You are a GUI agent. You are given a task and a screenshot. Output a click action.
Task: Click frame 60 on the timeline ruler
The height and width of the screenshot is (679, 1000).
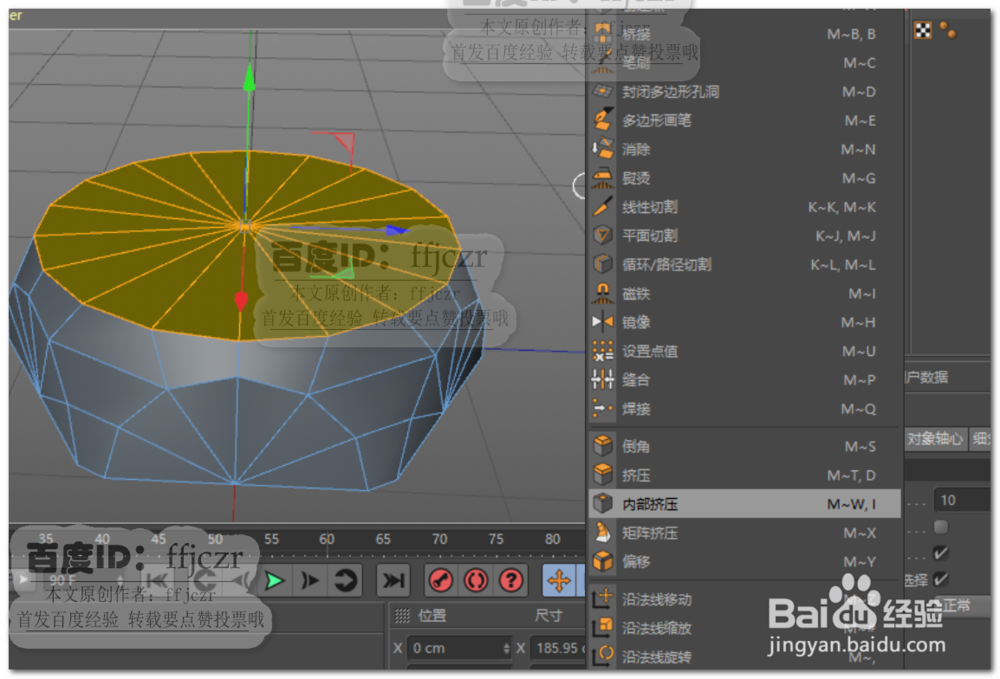click(327, 539)
